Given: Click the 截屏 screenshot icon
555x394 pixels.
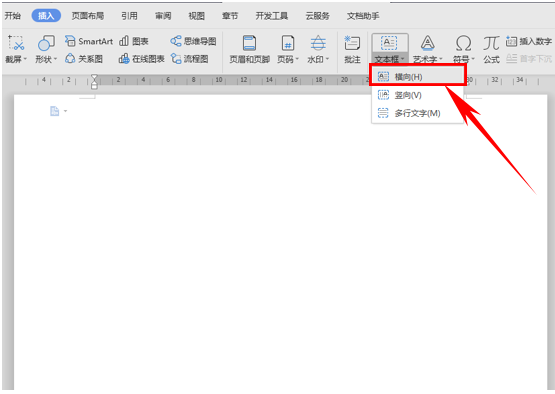Looking at the screenshot, I should coord(16,43).
